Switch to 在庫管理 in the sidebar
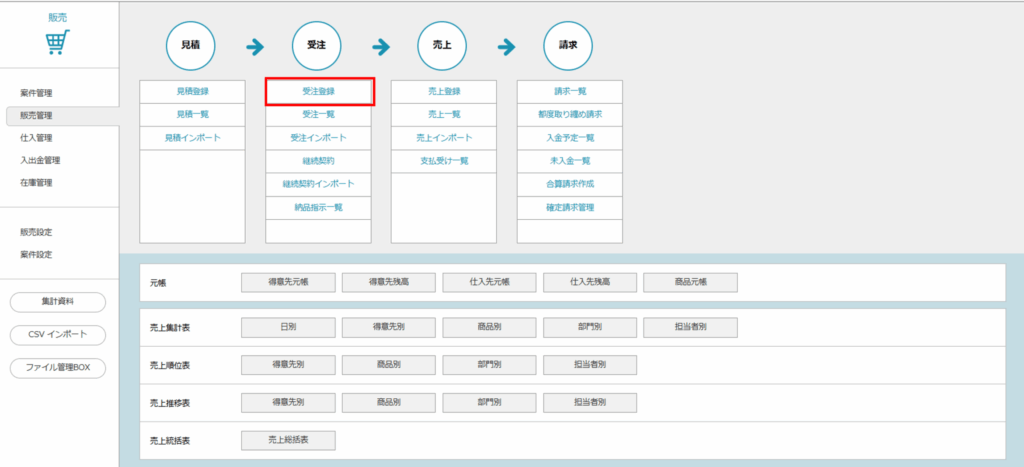This screenshot has width=1024, height=467. click(36, 183)
